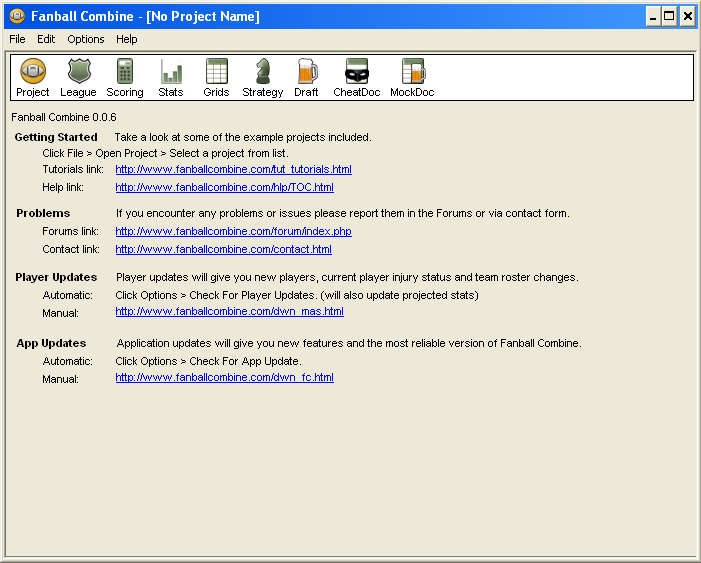Click 'Click Options > Check For App Update.' text
The height and width of the screenshot is (563, 701).
pyautogui.click(x=209, y=361)
